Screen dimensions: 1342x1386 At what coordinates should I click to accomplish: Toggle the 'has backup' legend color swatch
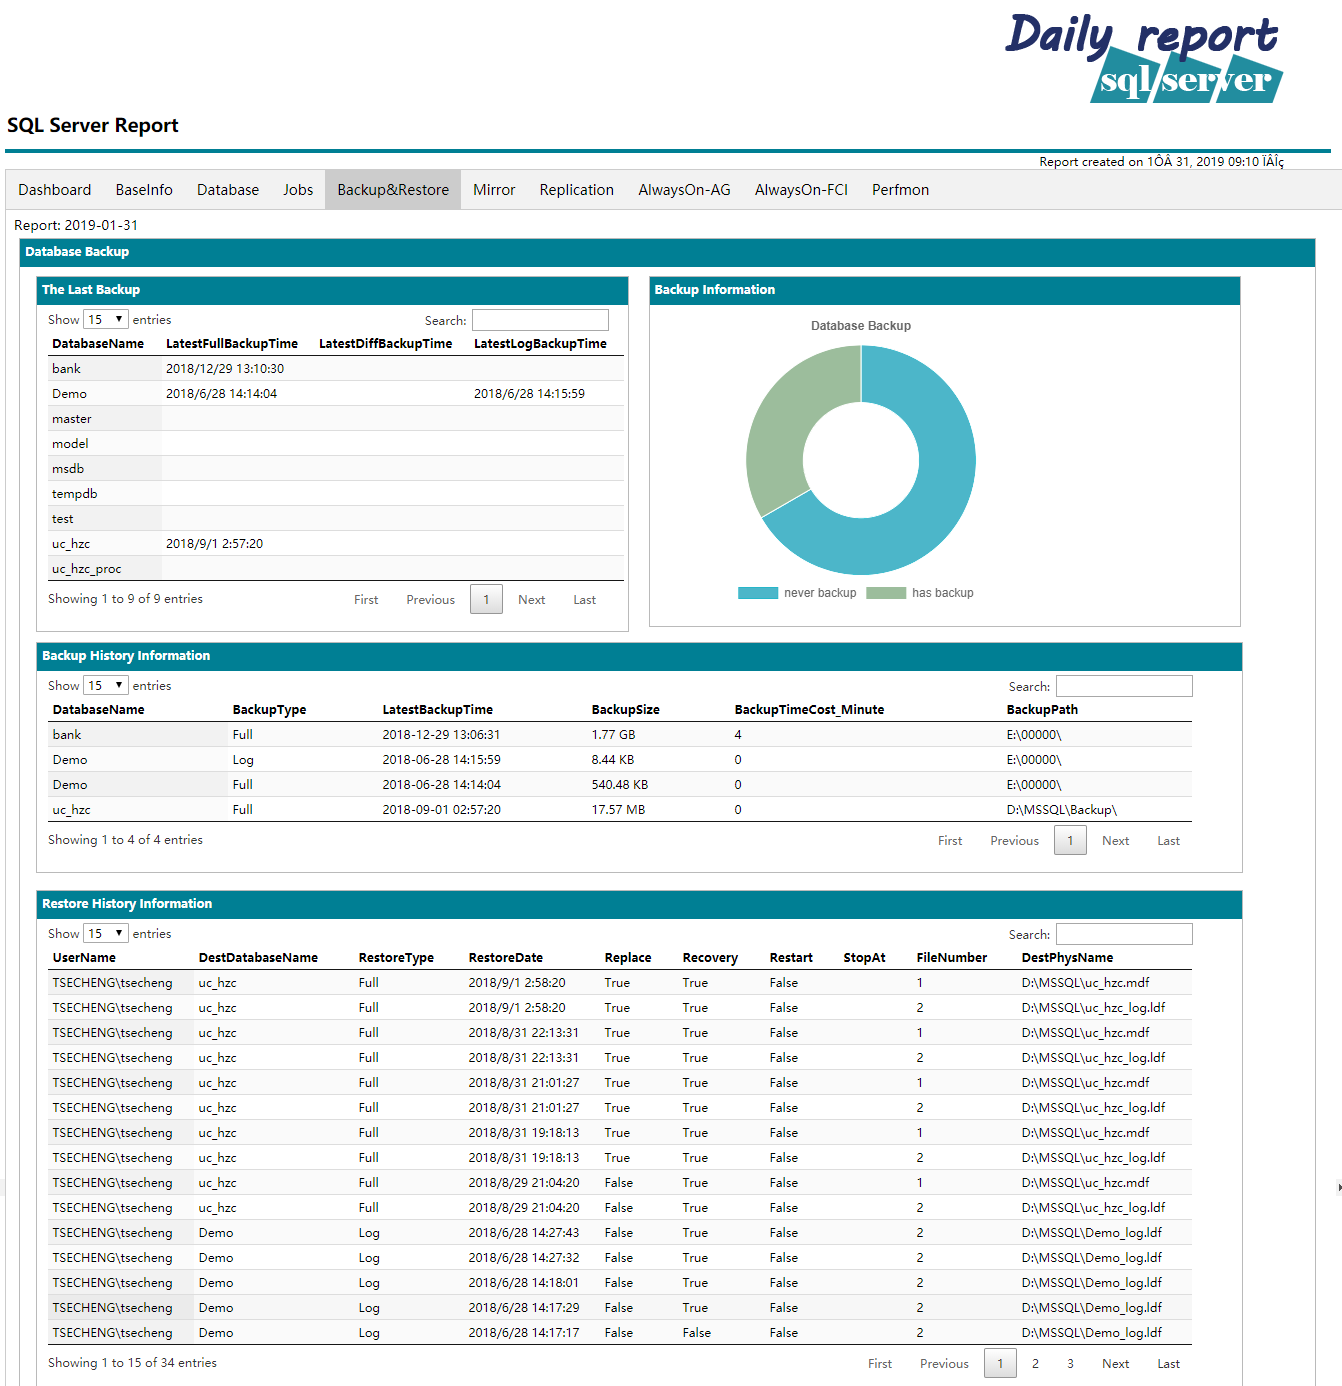[886, 593]
